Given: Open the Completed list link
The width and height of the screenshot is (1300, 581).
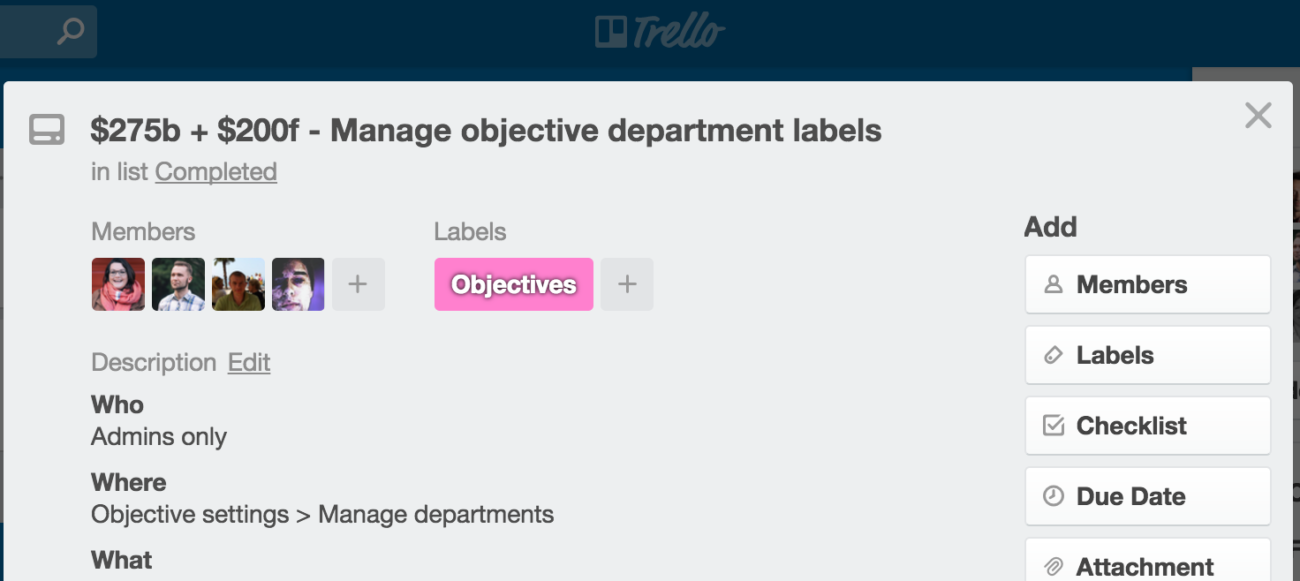Looking at the screenshot, I should tap(216, 172).
